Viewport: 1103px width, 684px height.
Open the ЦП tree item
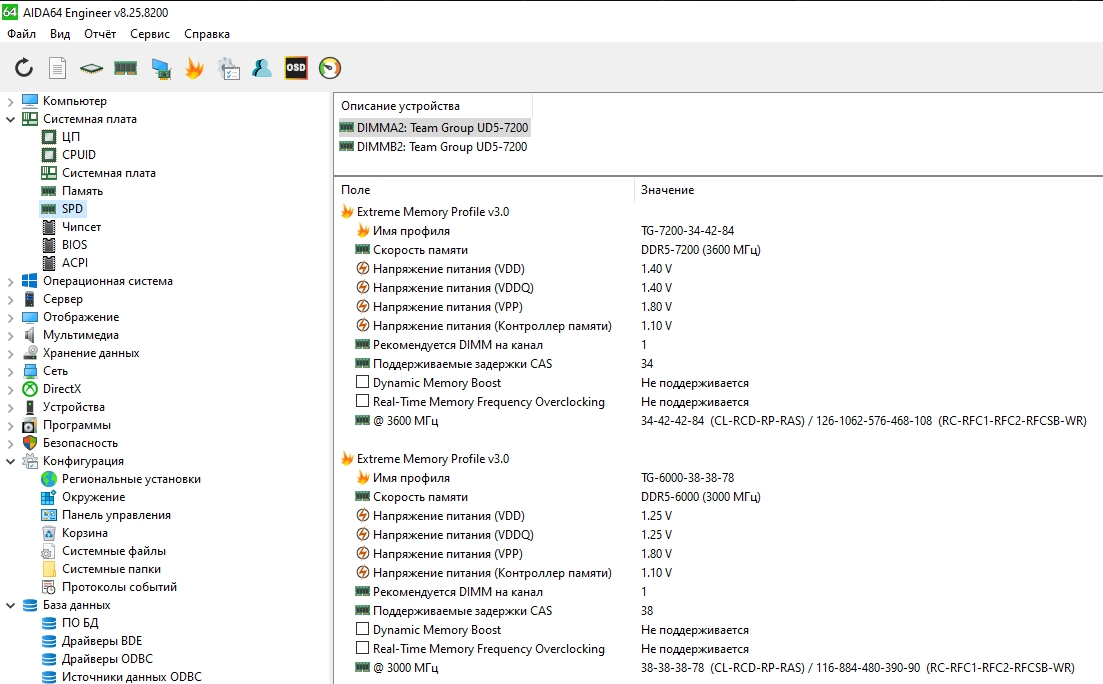pos(71,137)
